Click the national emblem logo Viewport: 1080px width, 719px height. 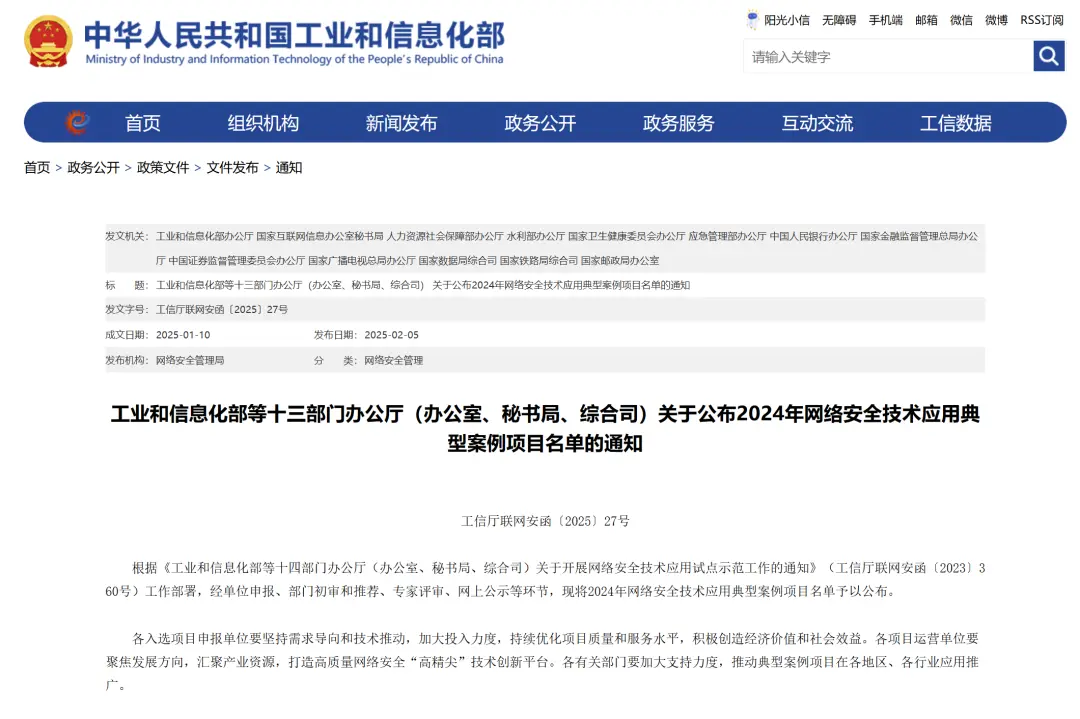click(48, 41)
